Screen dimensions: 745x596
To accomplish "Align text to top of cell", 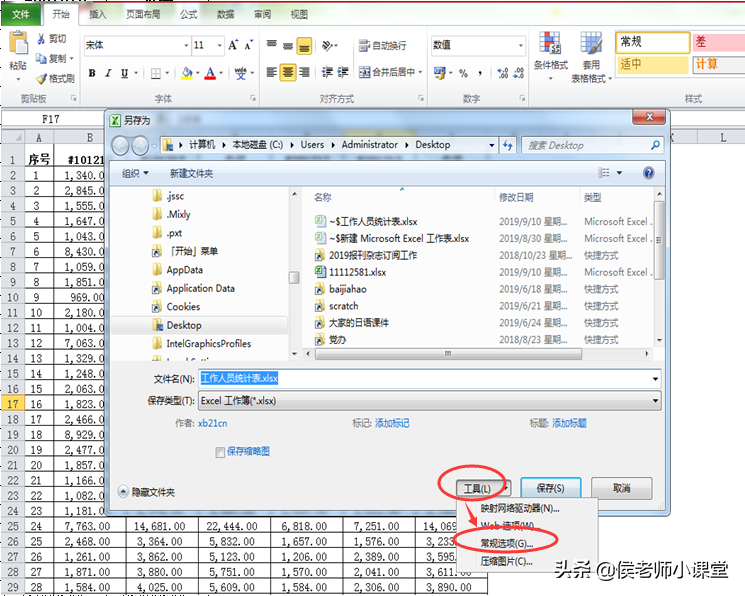I will click(272, 45).
